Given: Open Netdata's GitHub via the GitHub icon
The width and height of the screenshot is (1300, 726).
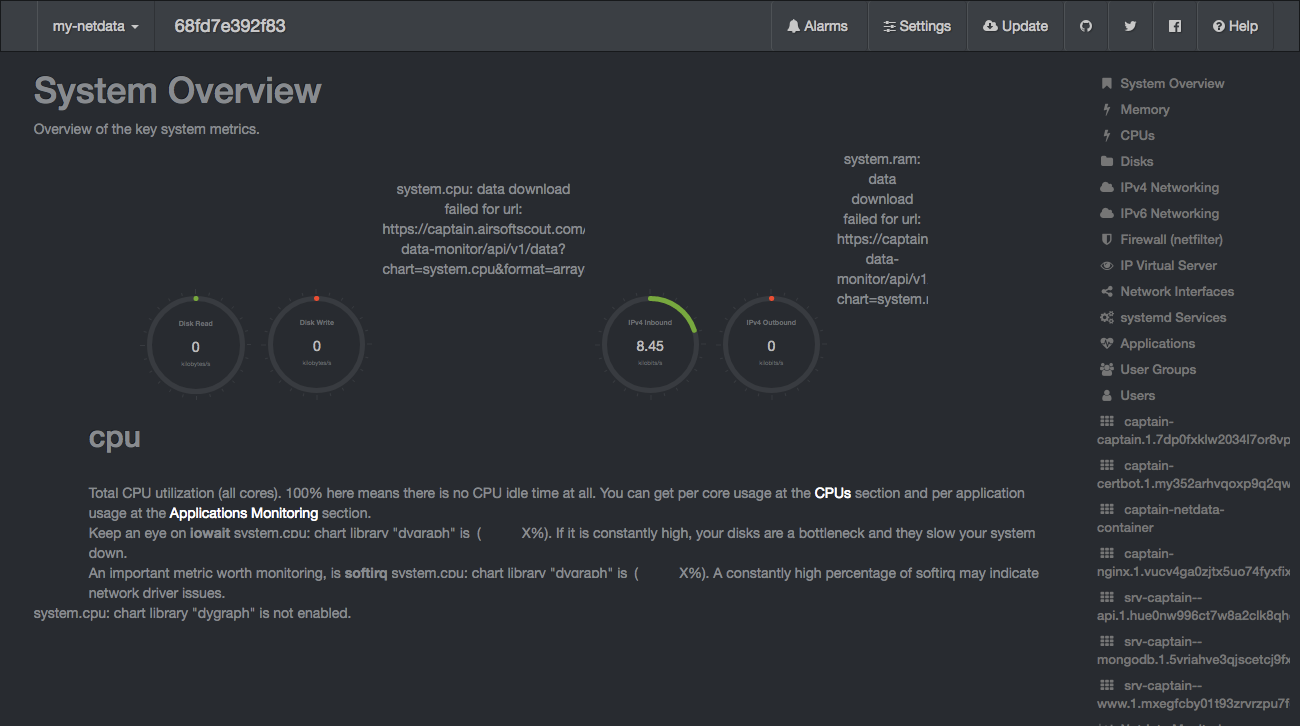Looking at the screenshot, I should pos(1086,25).
